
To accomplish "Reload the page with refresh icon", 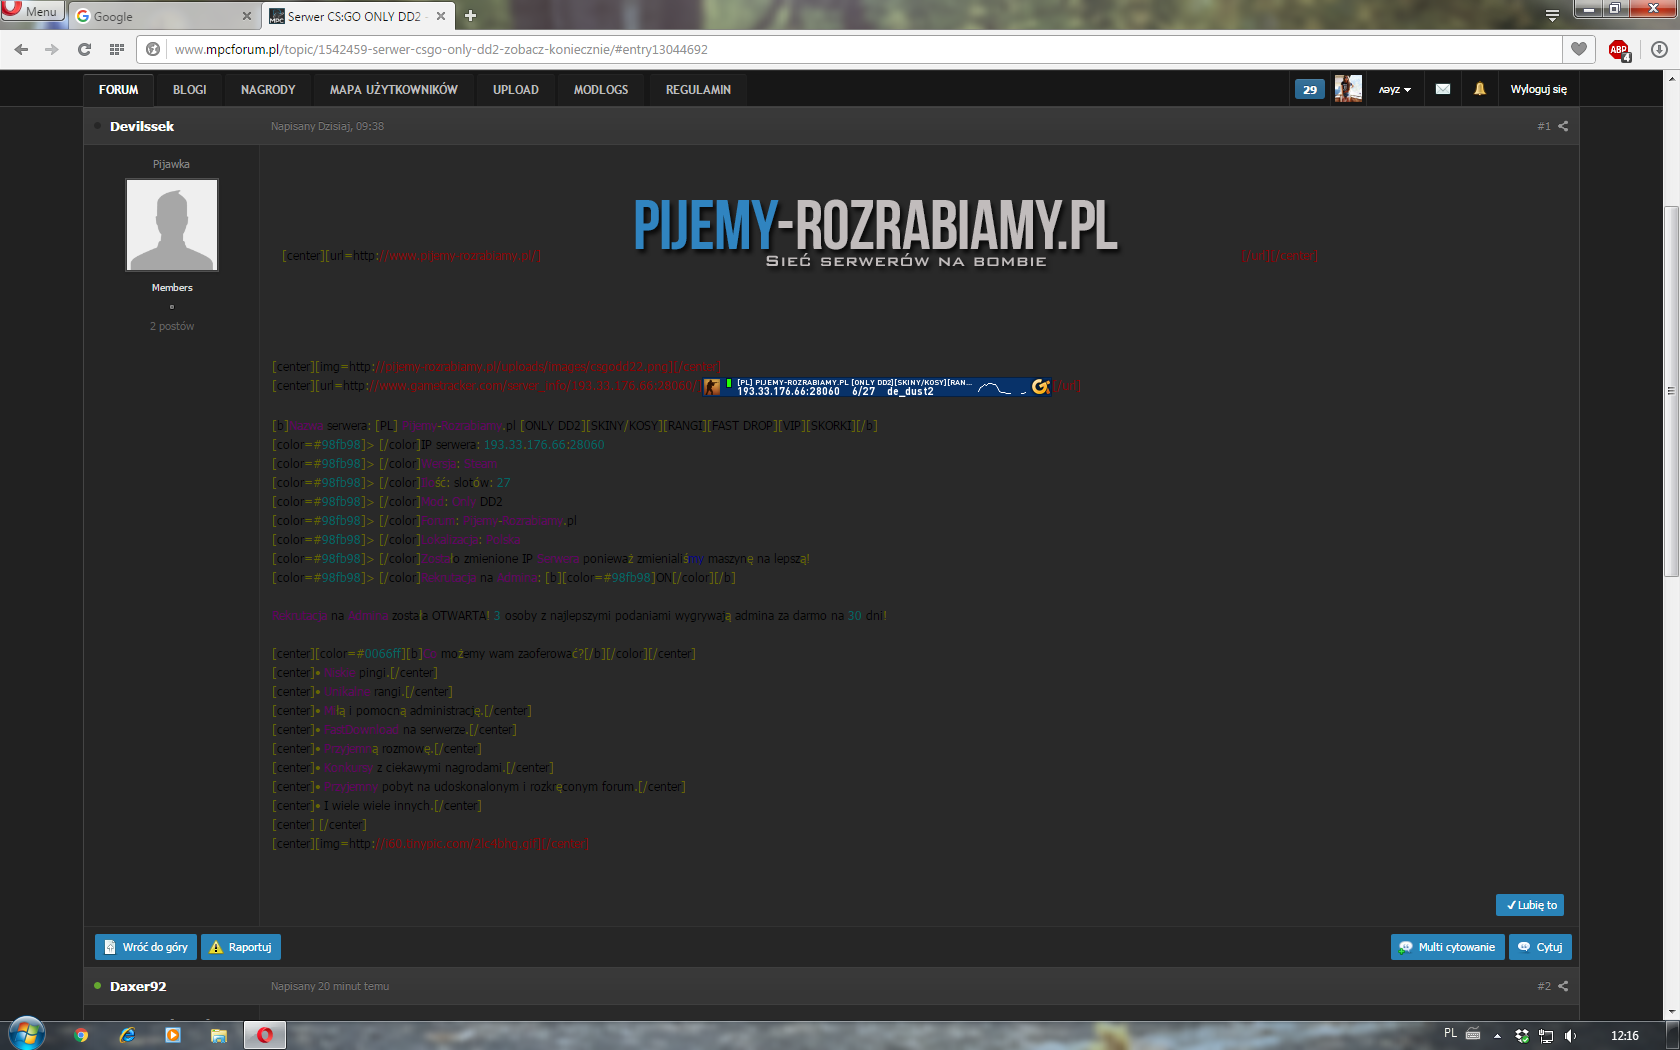I will (x=84, y=49).
